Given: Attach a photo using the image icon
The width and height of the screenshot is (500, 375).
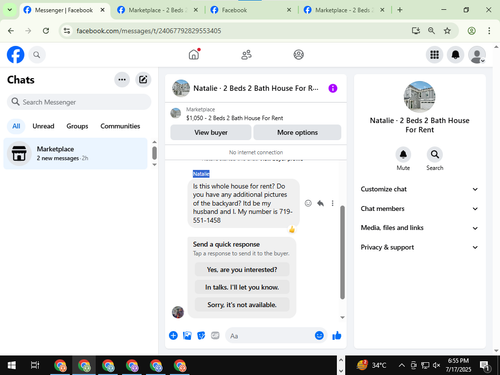Looking at the screenshot, I should click(x=187, y=335).
